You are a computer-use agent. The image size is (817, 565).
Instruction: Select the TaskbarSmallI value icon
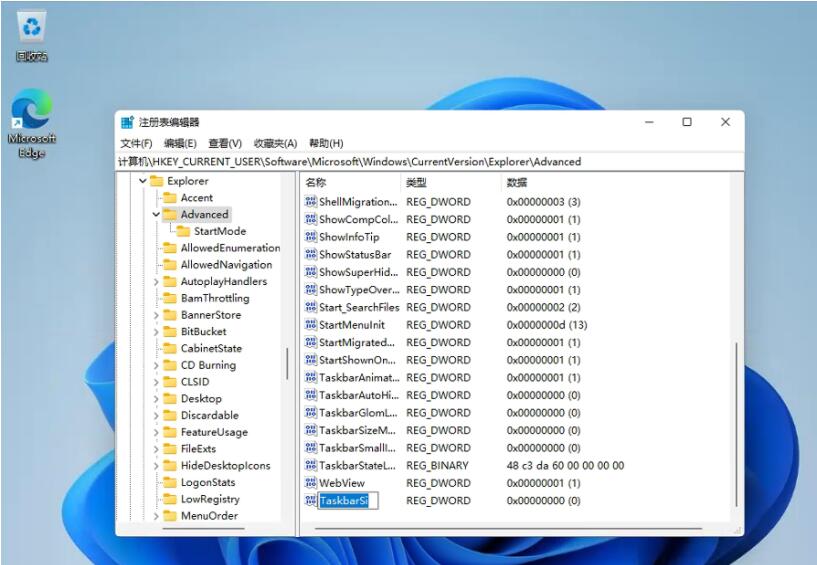(x=311, y=447)
